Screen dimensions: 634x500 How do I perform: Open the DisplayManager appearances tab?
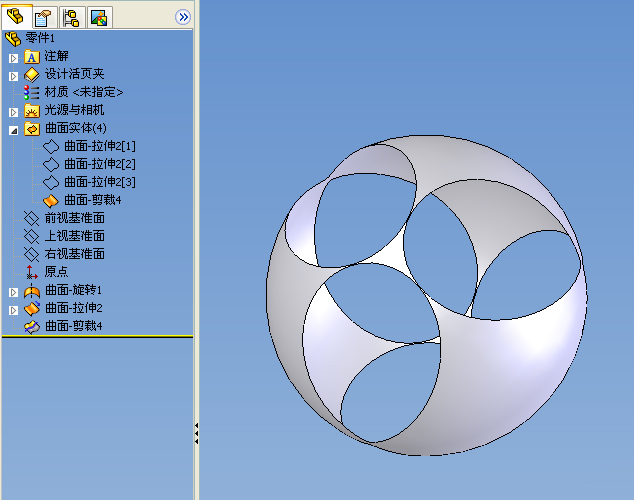tap(99, 18)
